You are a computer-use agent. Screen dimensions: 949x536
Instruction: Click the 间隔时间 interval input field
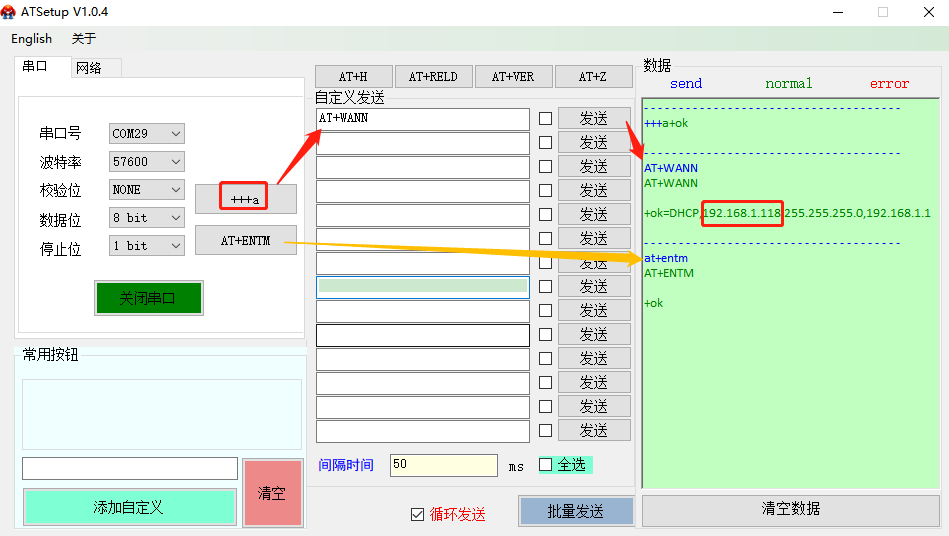[x=443, y=465]
